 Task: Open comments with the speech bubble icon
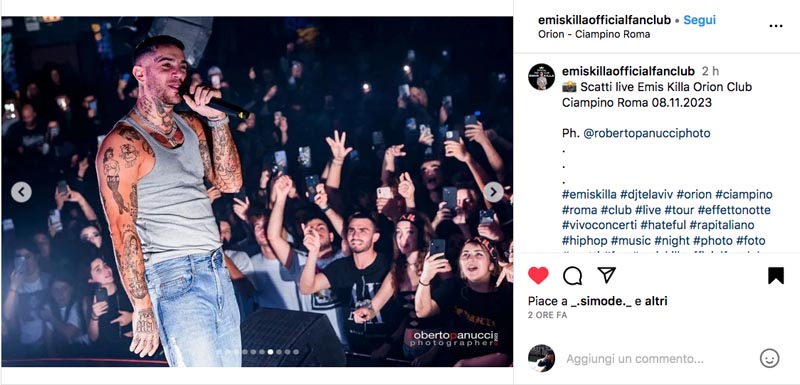click(572, 276)
